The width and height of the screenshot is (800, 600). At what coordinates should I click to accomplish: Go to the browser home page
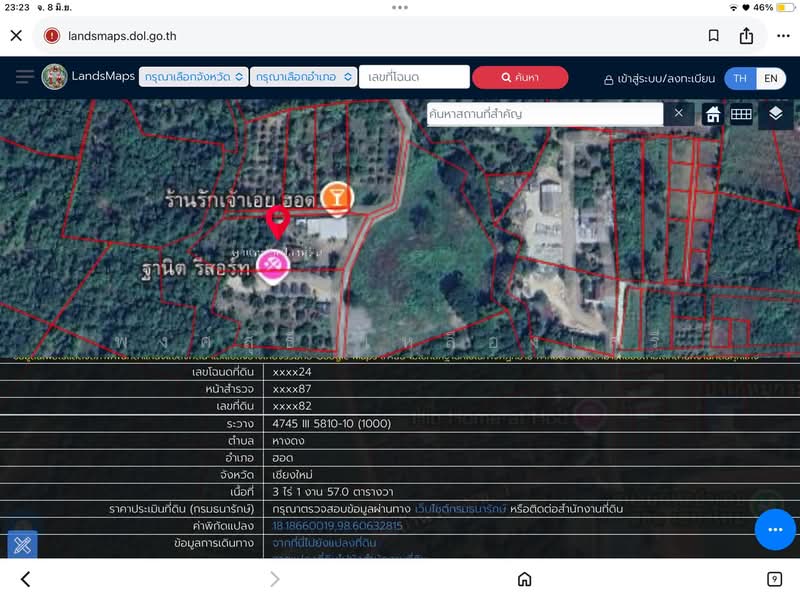tap(524, 579)
